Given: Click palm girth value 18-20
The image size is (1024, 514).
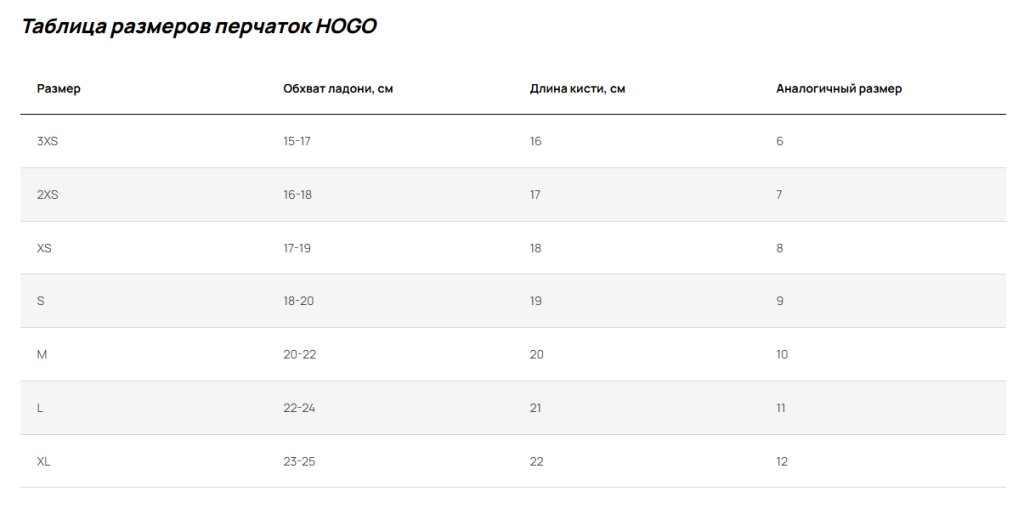Looking at the screenshot, I should pos(299,301).
